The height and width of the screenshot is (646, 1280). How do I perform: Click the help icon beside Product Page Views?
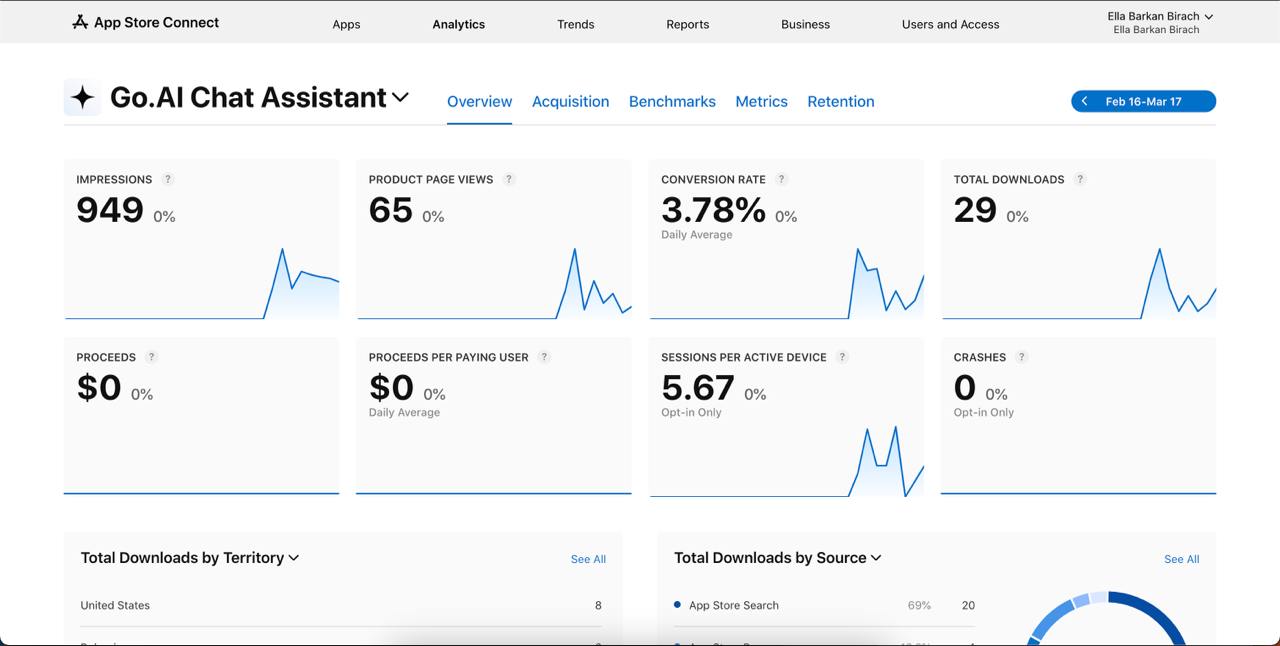[x=509, y=179]
